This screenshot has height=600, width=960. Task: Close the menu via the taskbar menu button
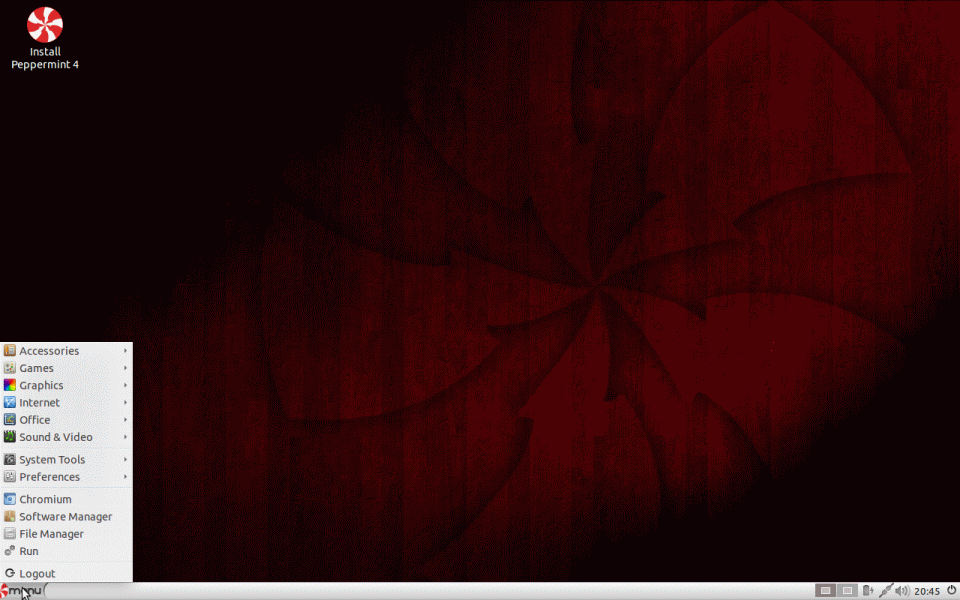point(21,591)
